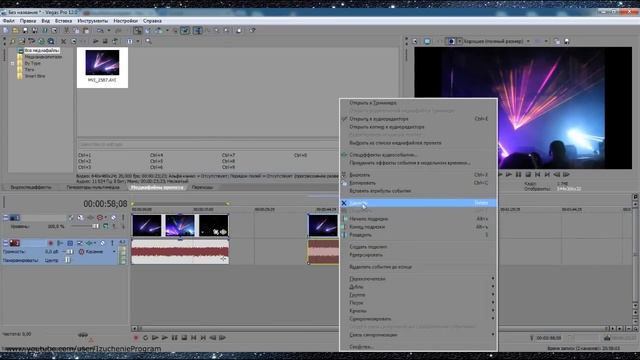Expand the 'Переключатели' submenu
This screenshot has width=640, height=360.
418,279
